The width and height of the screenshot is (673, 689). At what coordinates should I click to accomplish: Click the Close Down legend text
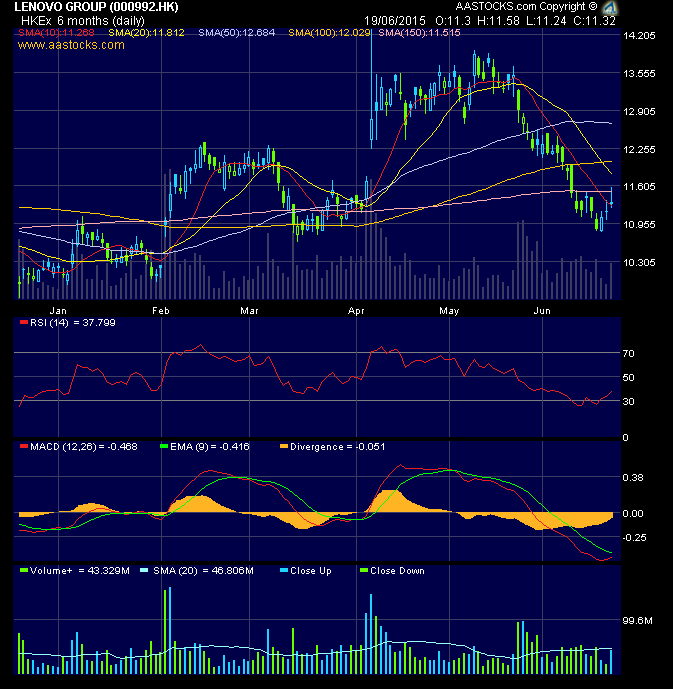pyautogui.click(x=397, y=570)
